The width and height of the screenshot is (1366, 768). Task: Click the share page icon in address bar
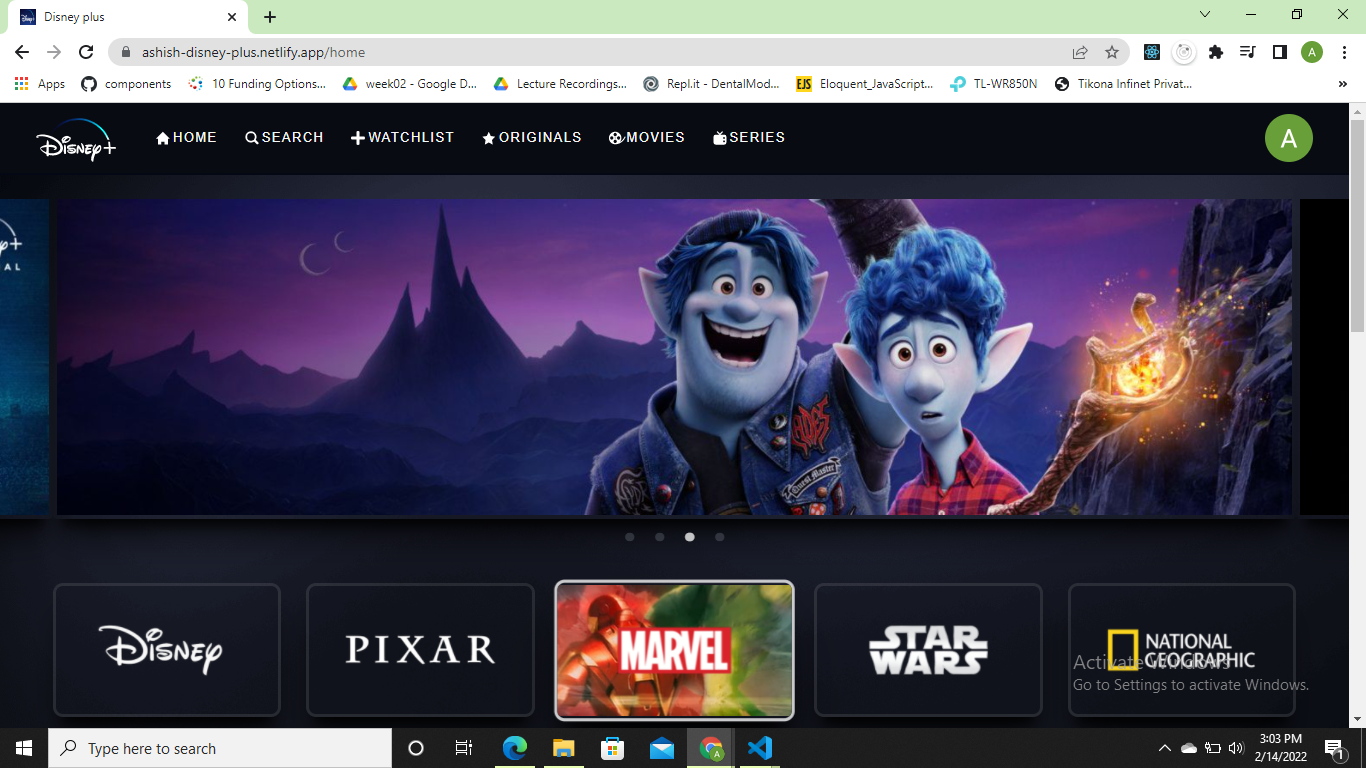tap(1080, 52)
